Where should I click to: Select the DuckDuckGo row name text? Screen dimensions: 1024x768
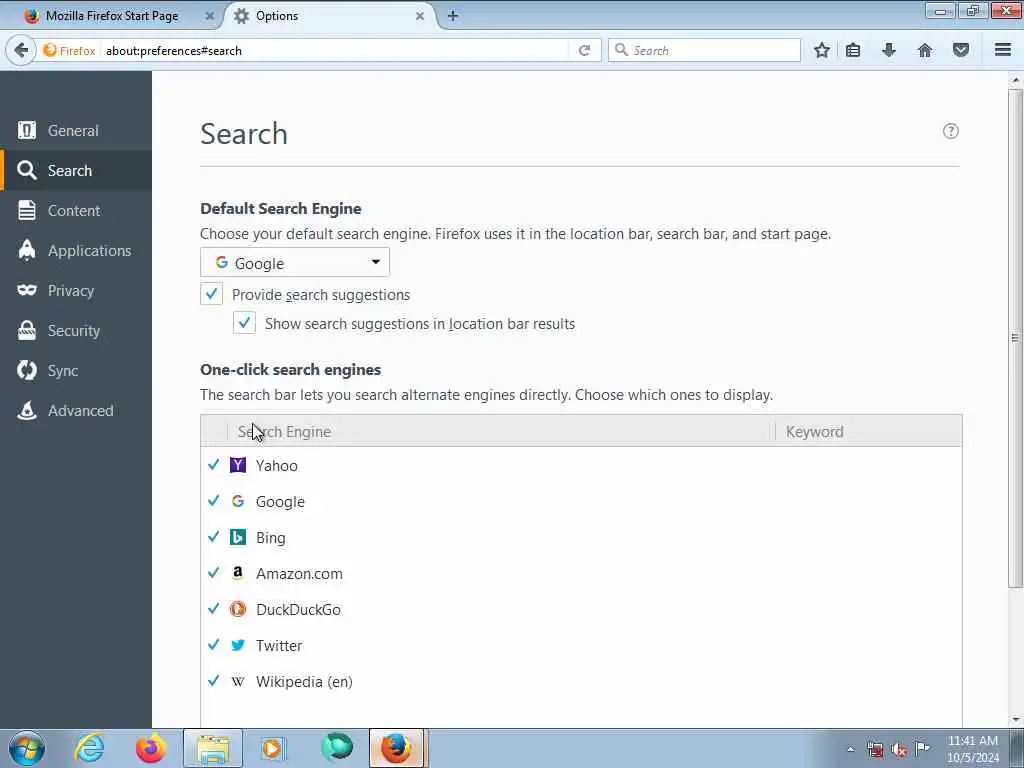click(x=298, y=609)
